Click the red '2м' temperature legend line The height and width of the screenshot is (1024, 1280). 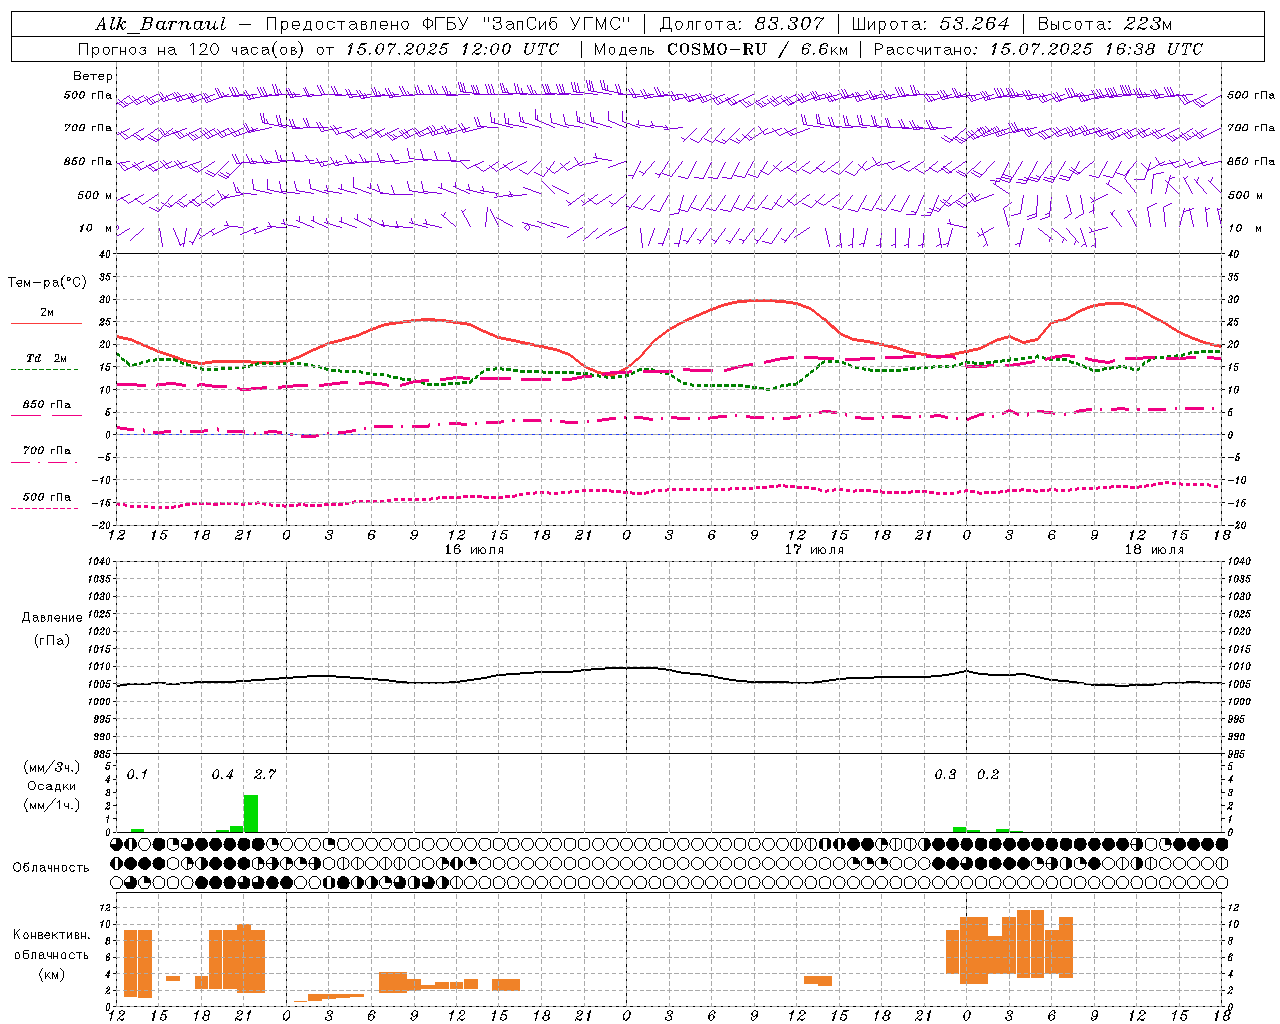46,323
